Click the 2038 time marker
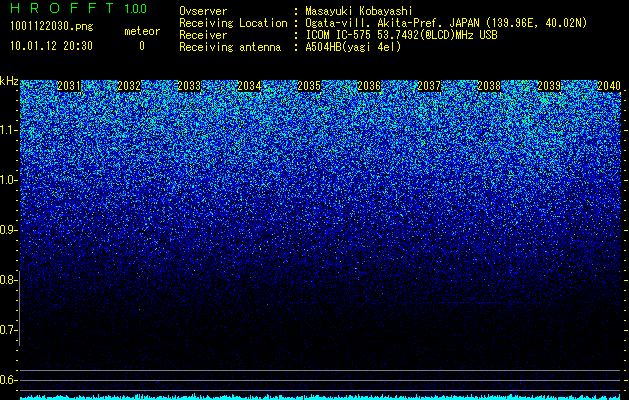Viewport: 629px width, 400px height. point(489,86)
